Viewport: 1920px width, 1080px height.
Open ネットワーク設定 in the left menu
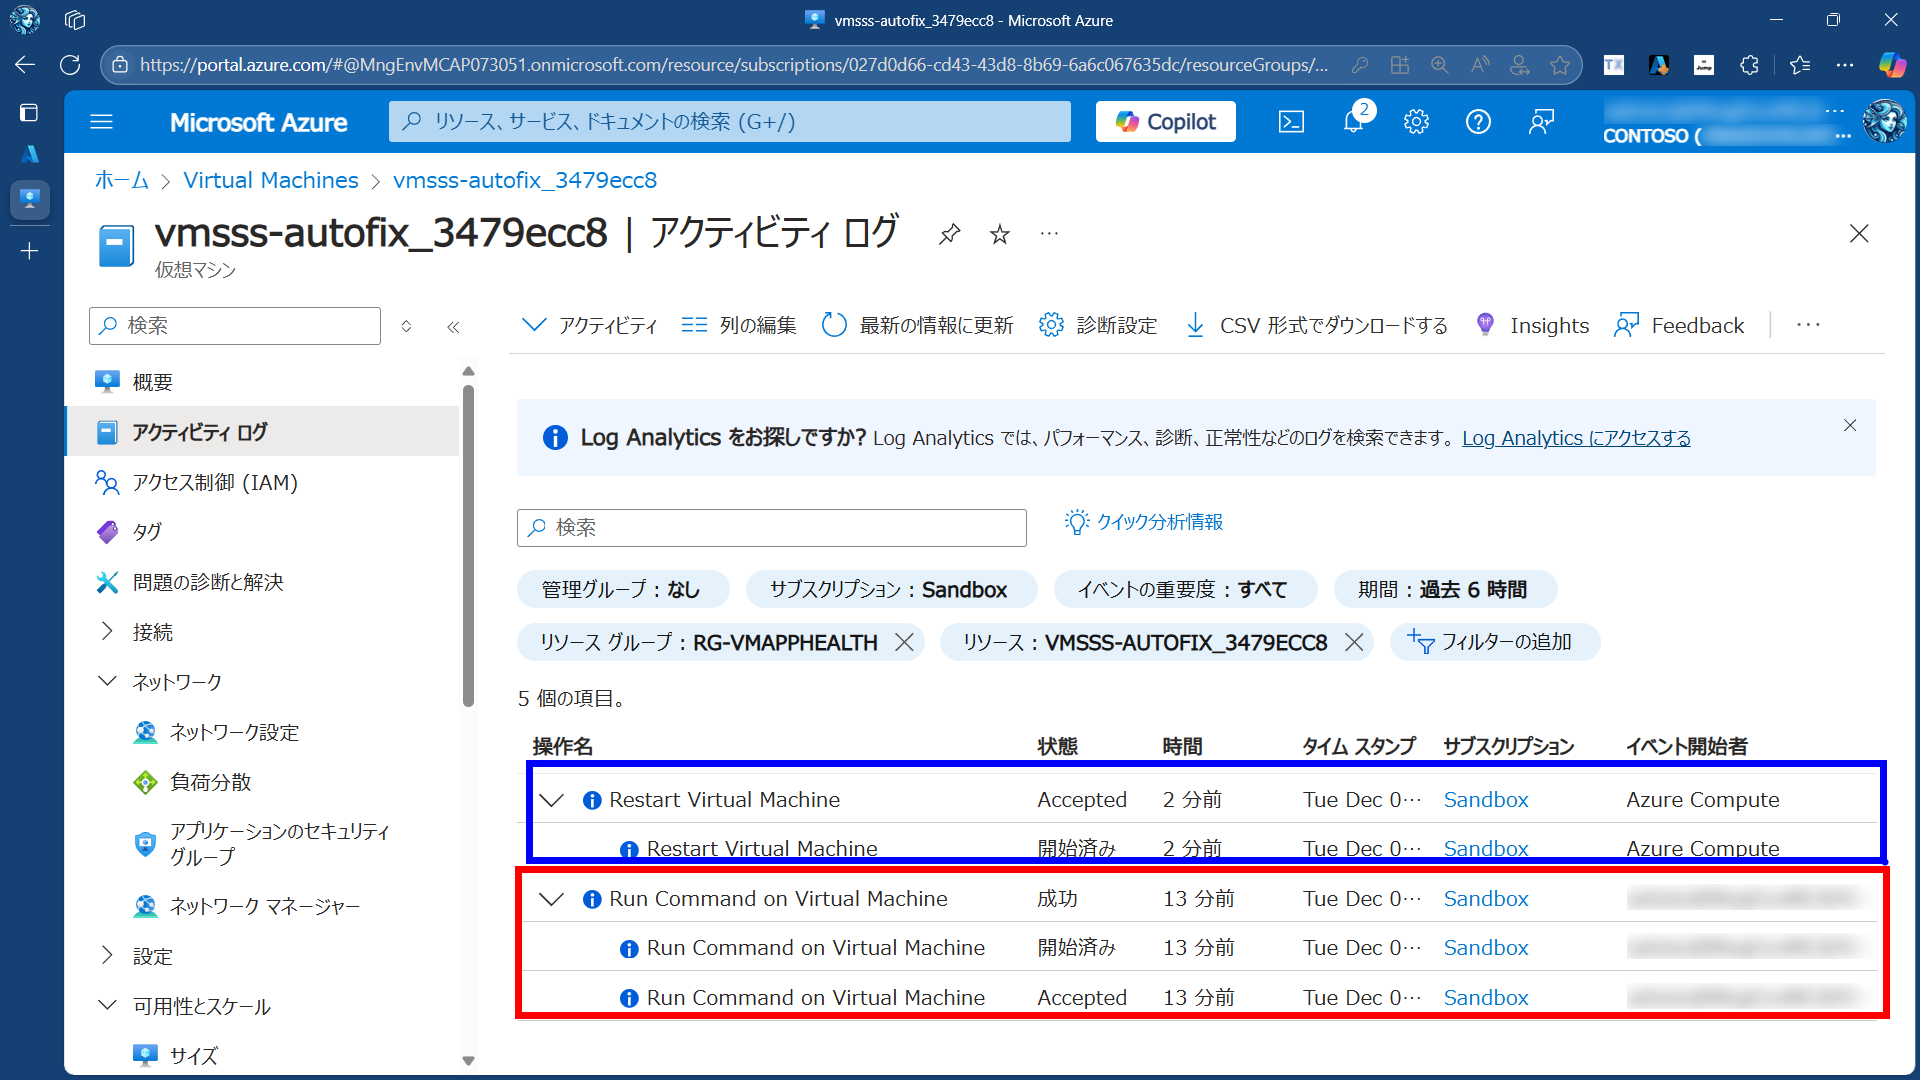234,732
